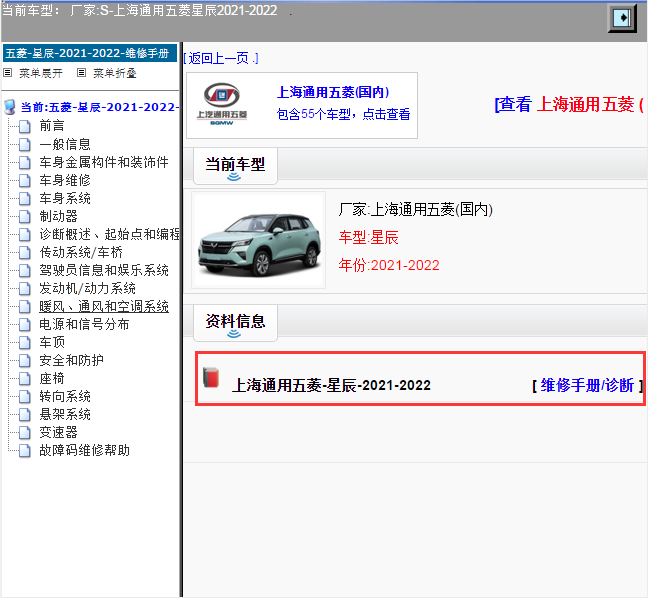Screen dimensions: 648x598
Task: Click the 查看 上海通用五菱 link
Action: tap(569, 105)
